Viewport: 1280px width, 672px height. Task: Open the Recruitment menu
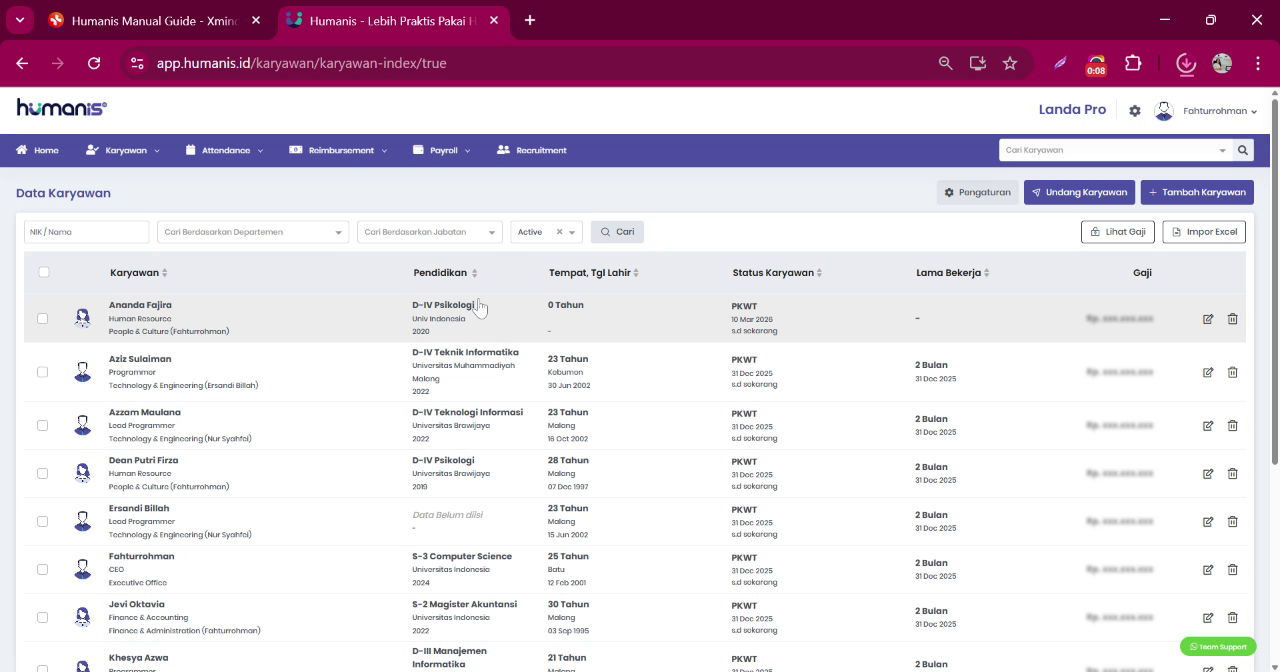click(x=531, y=150)
